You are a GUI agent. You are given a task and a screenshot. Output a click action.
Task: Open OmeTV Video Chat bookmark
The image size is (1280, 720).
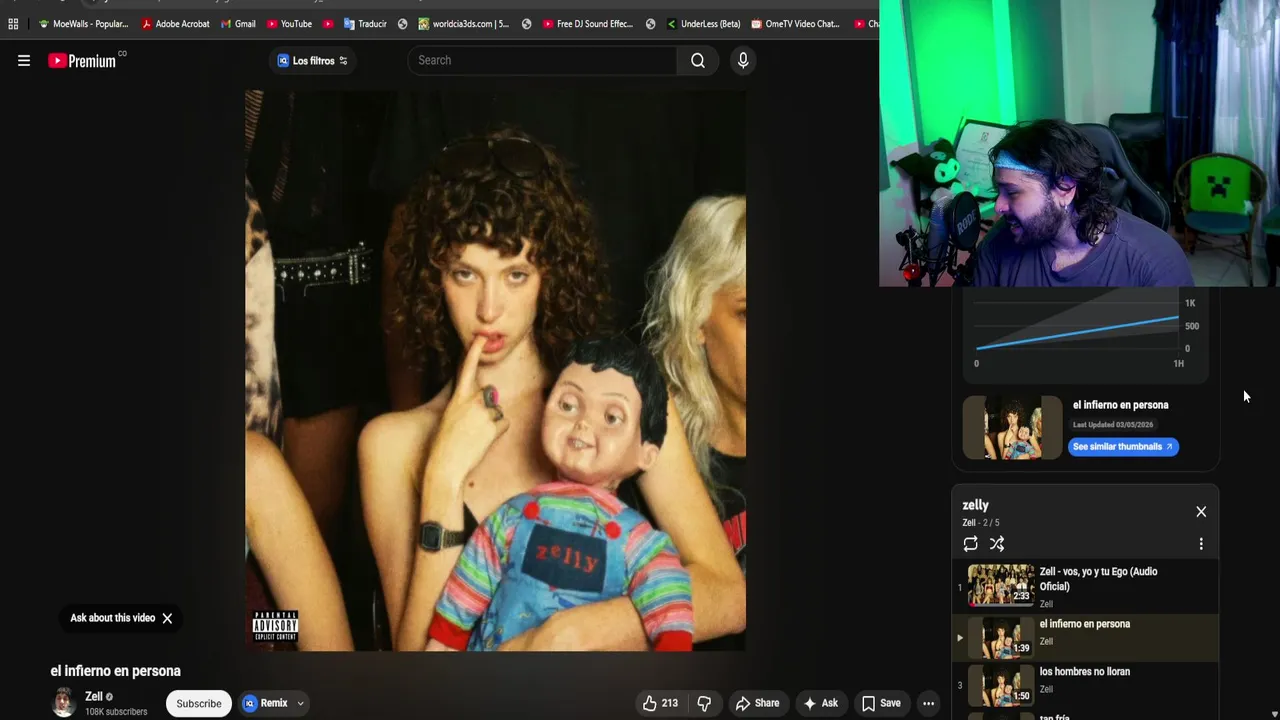[795, 24]
